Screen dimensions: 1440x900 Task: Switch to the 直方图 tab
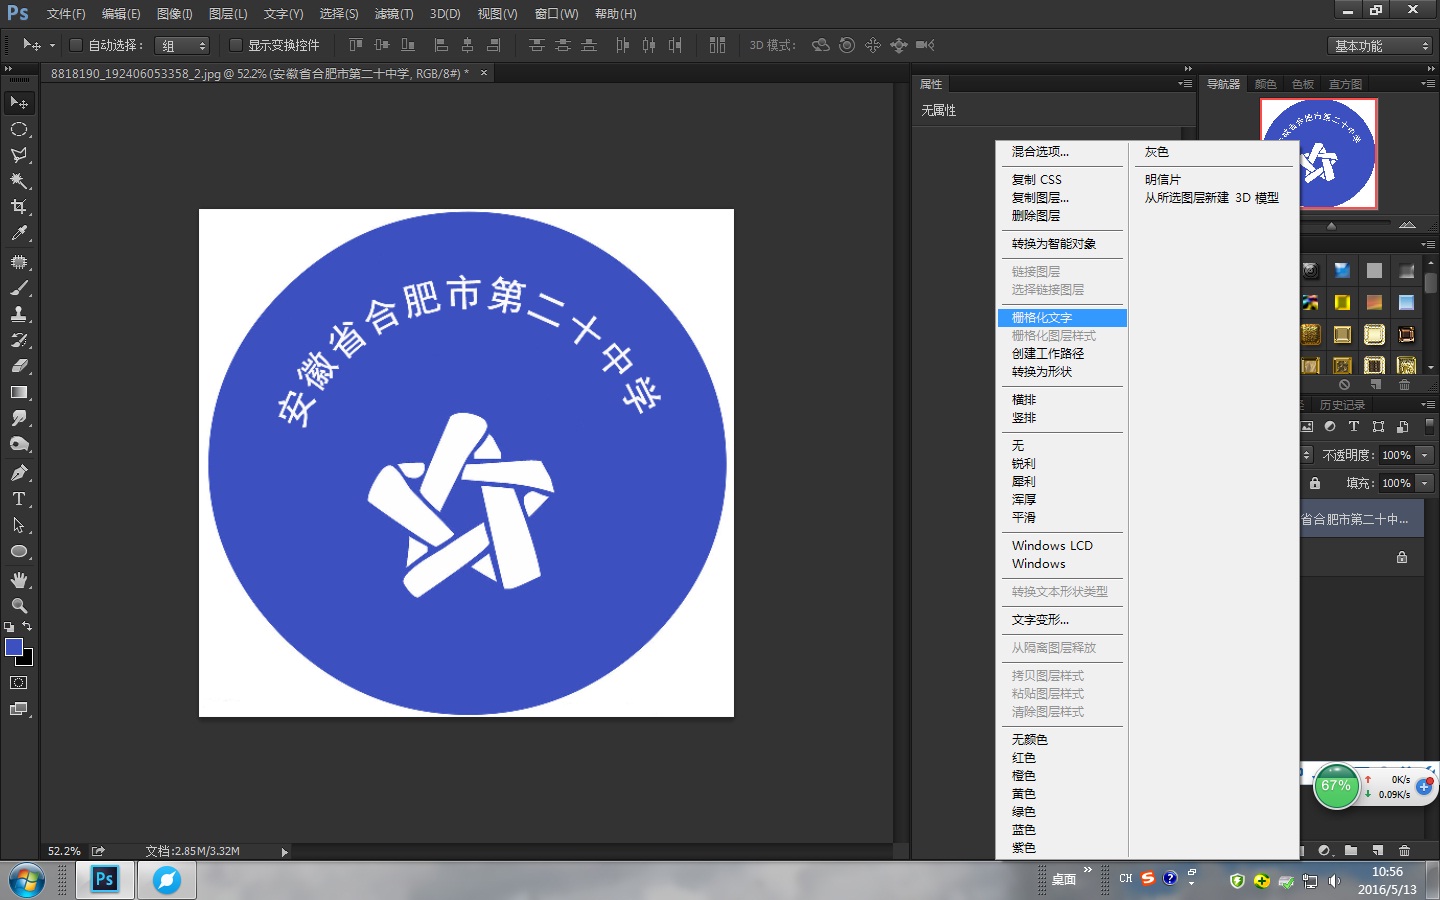(1345, 84)
